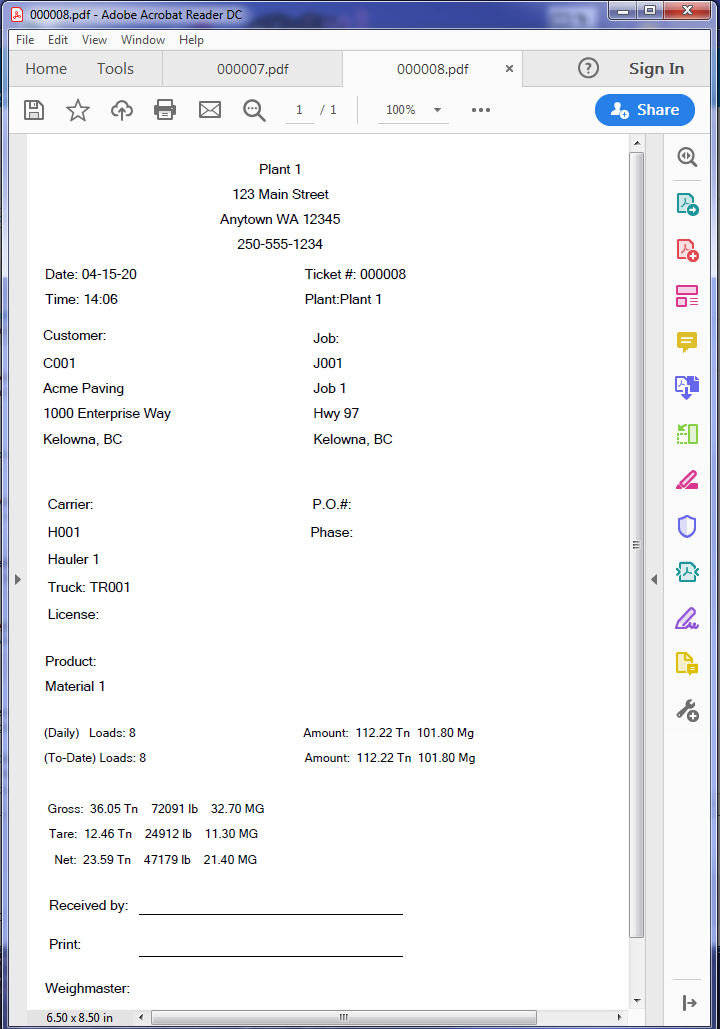
Task: Click the Ticket #: 000008 text
Action: click(x=355, y=274)
